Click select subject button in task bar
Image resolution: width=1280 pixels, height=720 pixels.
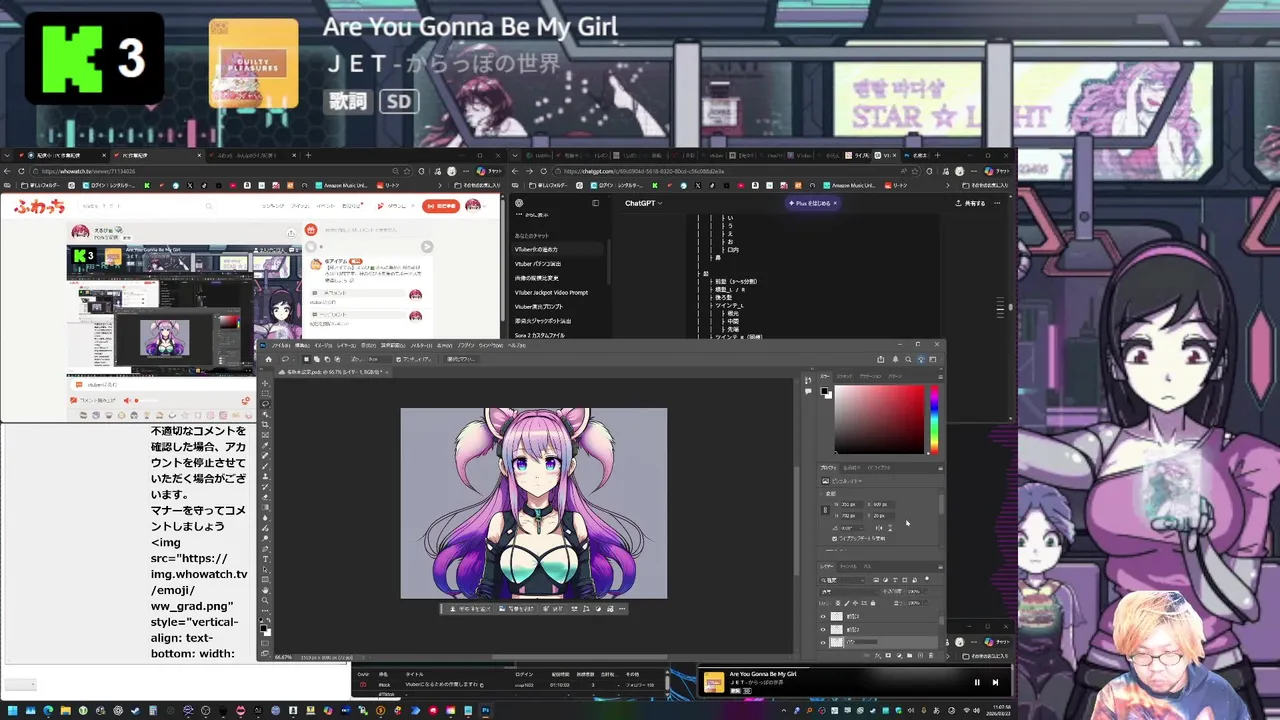pyautogui.click(x=470, y=609)
